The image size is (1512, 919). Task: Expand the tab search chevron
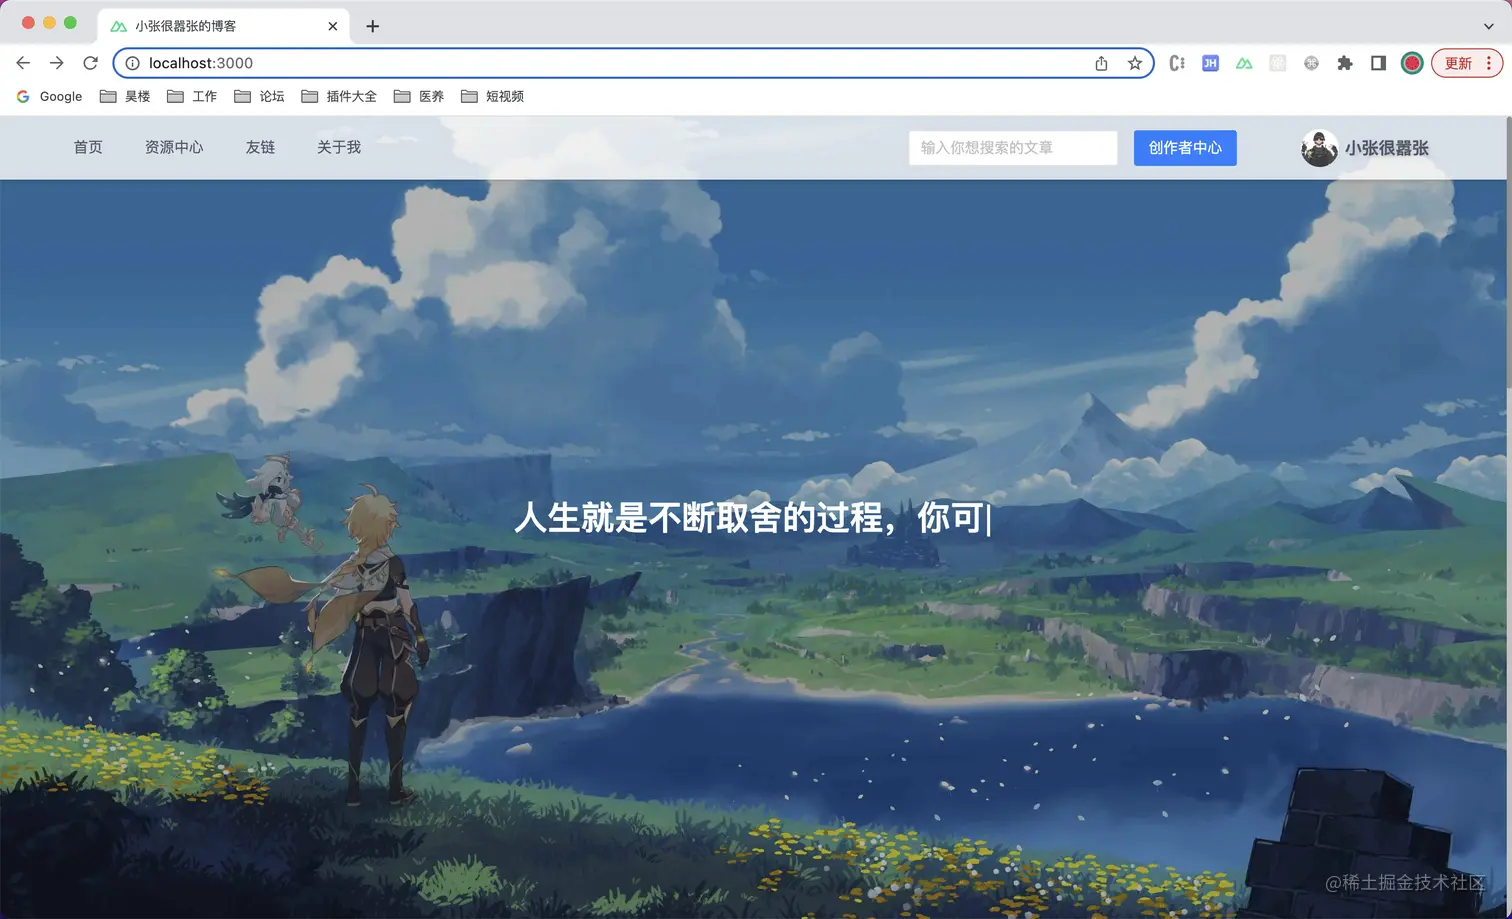(x=1488, y=26)
